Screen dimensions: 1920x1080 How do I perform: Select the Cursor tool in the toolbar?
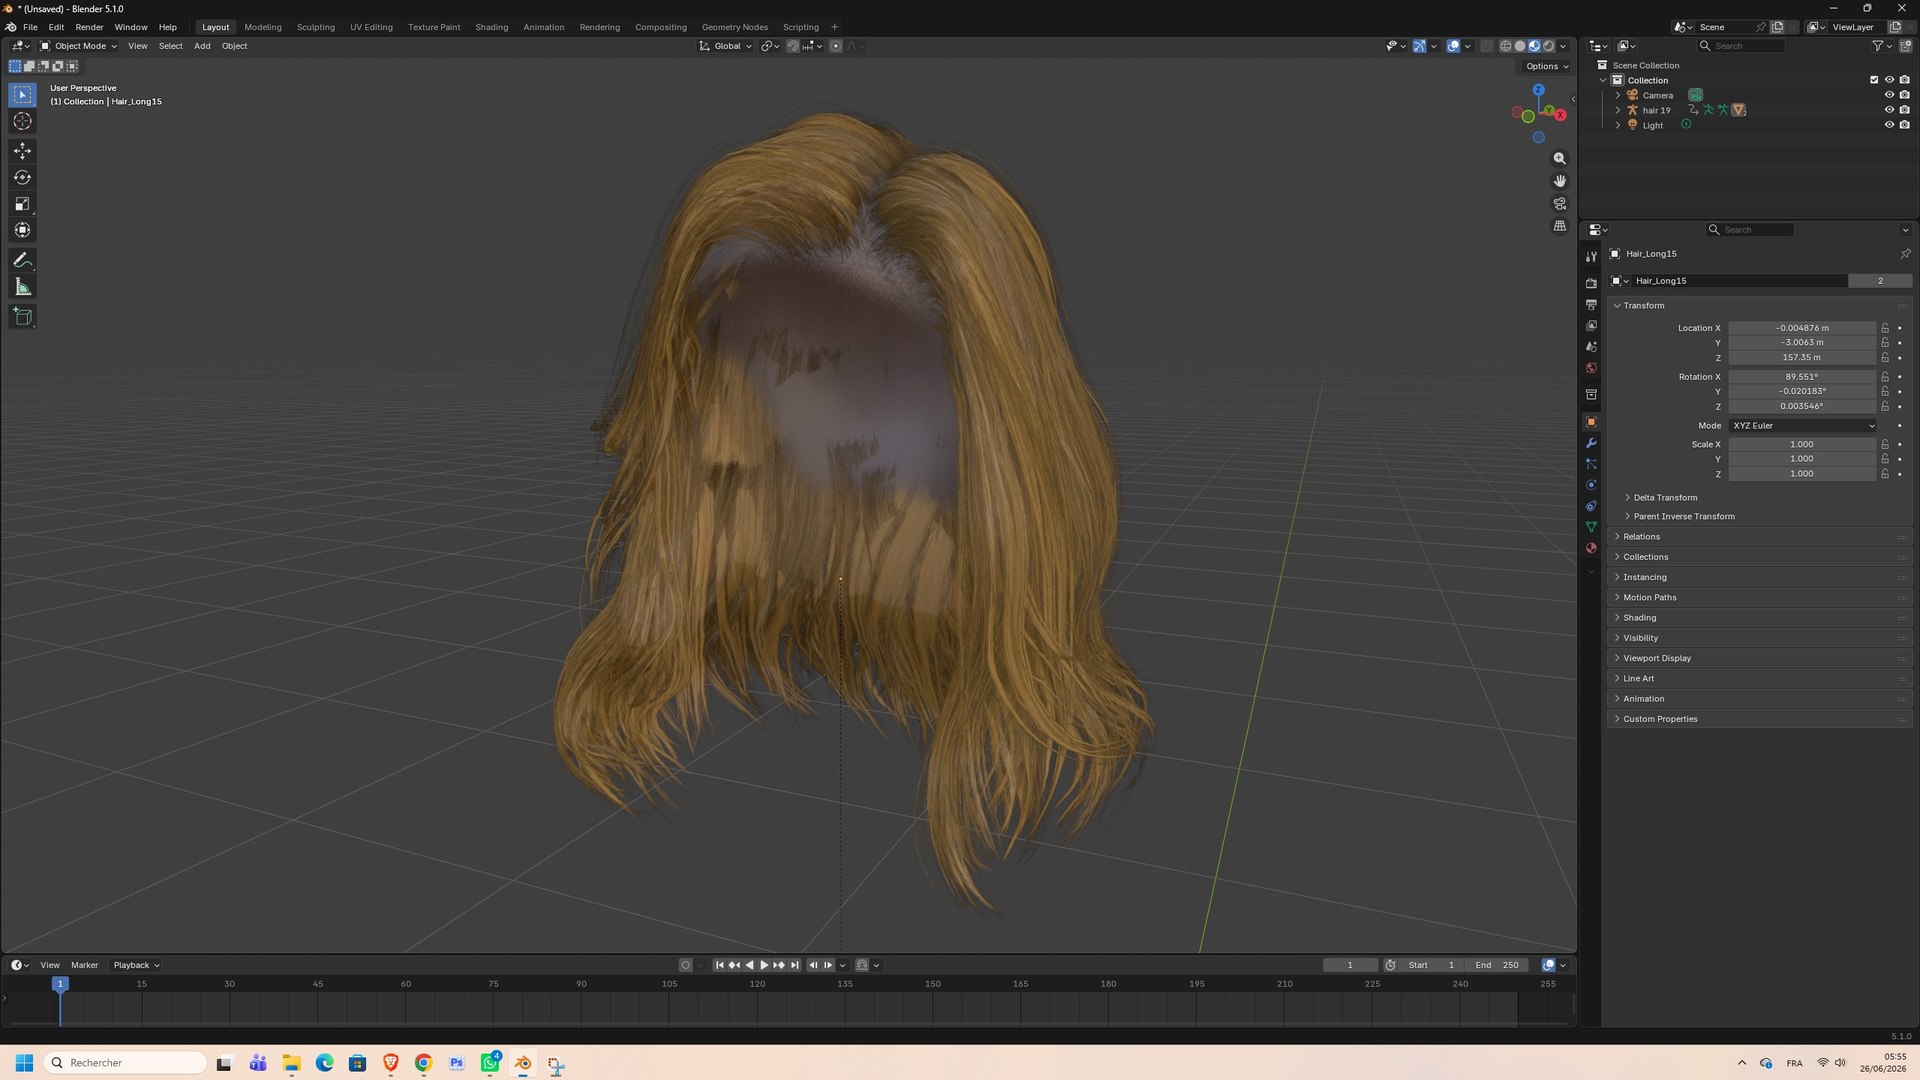click(x=22, y=121)
